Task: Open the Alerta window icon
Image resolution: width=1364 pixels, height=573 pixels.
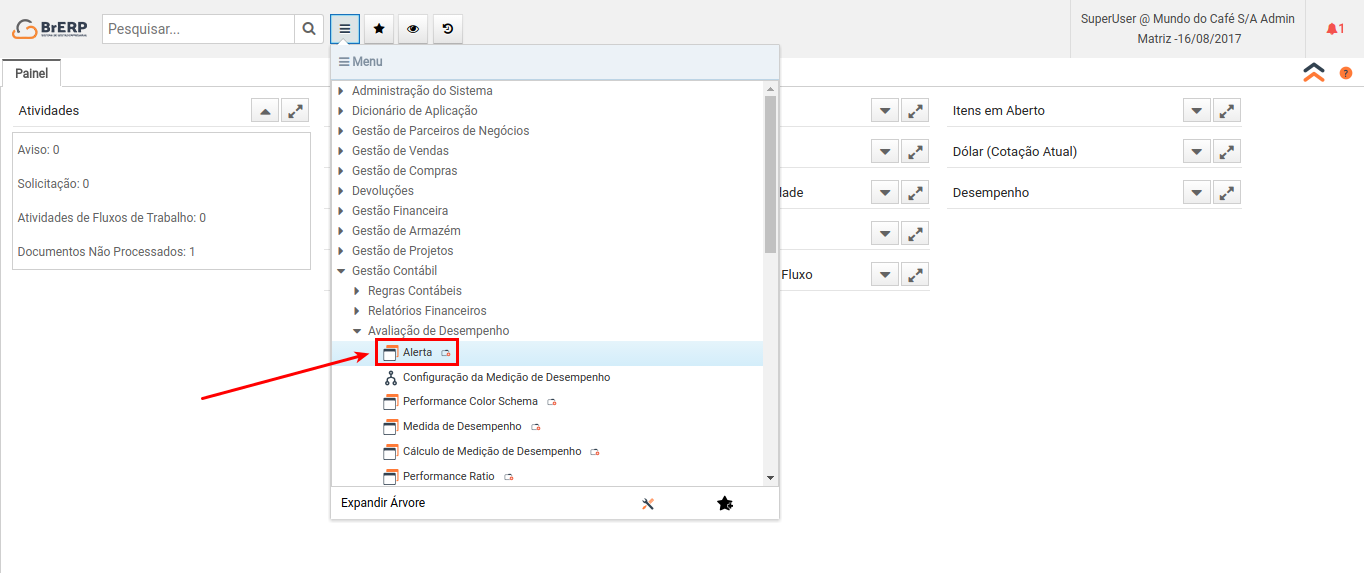Action: pos(391,353)
